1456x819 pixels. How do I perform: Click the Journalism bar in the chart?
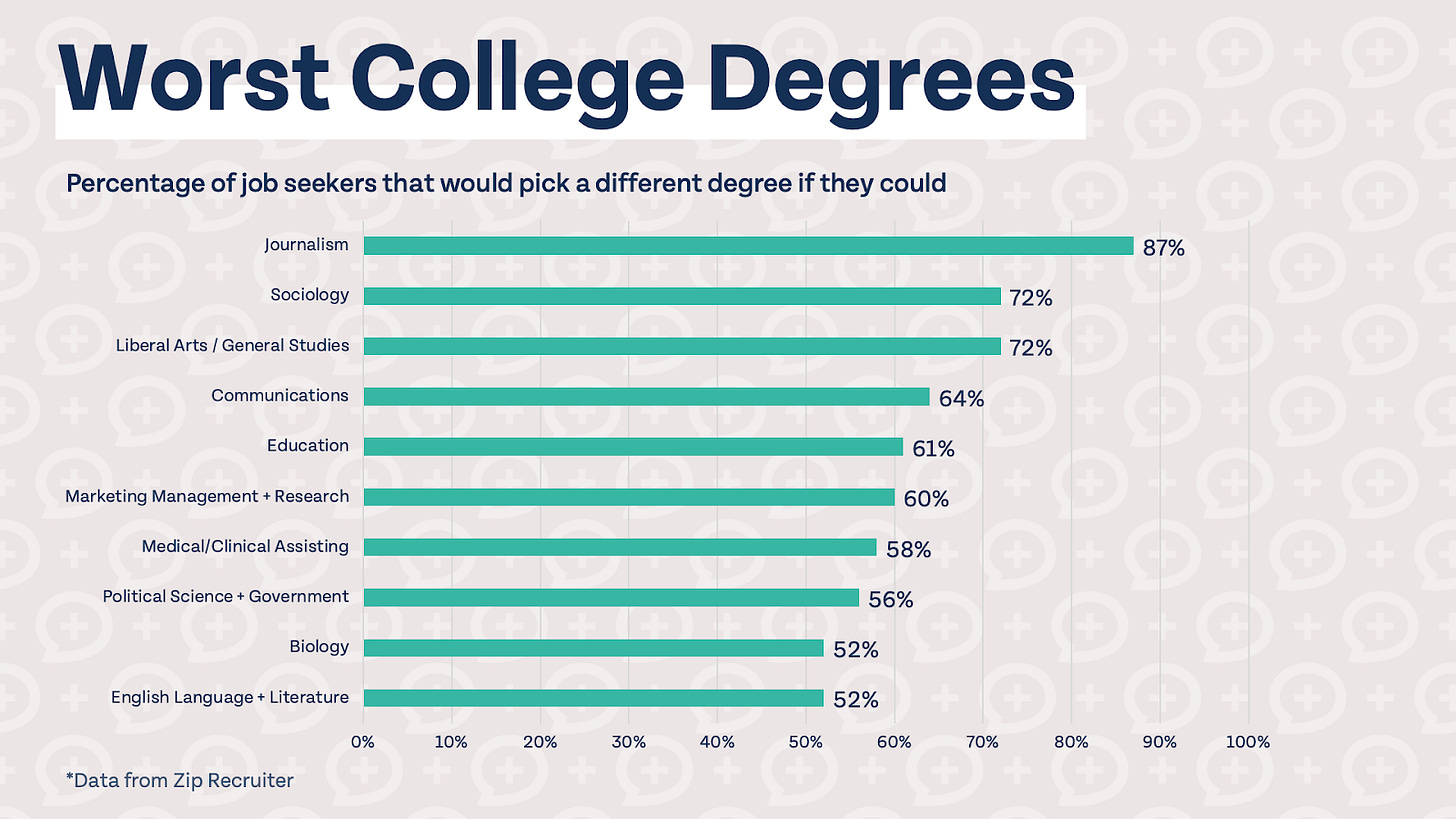[748, 246]
